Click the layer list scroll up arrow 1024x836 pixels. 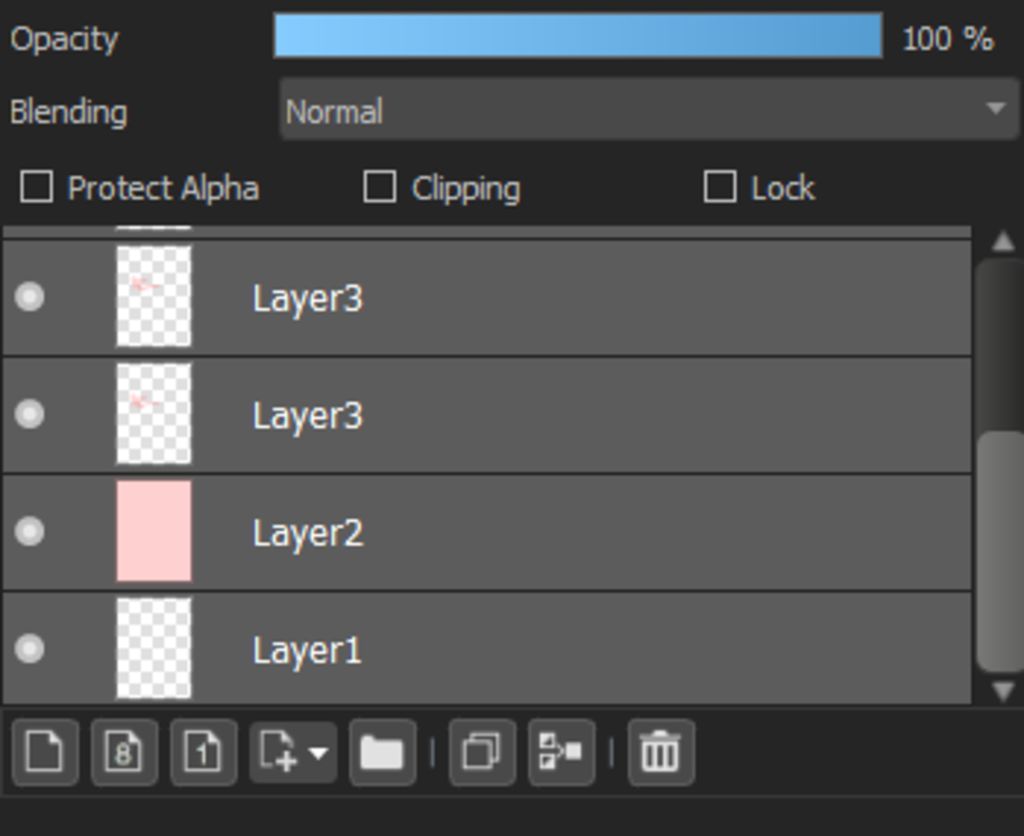1003,242
